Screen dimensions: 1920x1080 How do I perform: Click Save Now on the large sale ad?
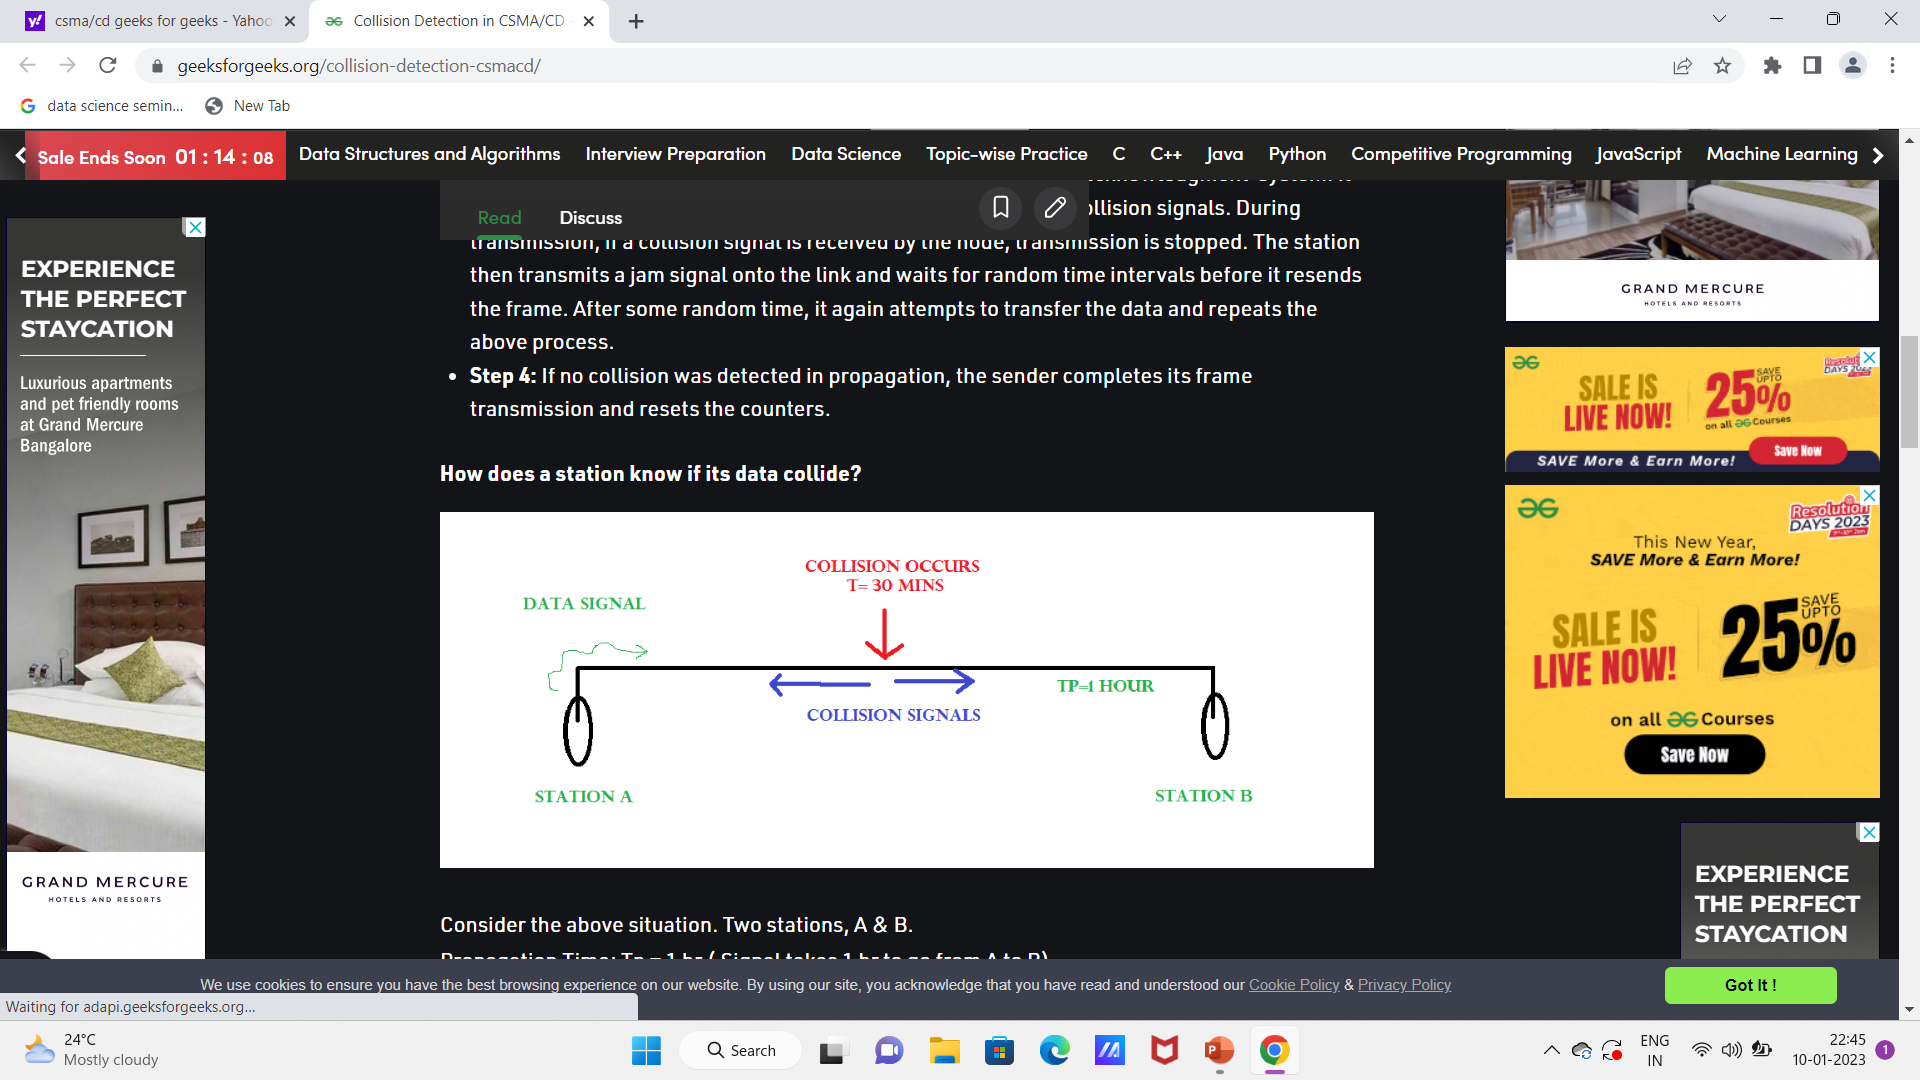(x=1694, y=755)
